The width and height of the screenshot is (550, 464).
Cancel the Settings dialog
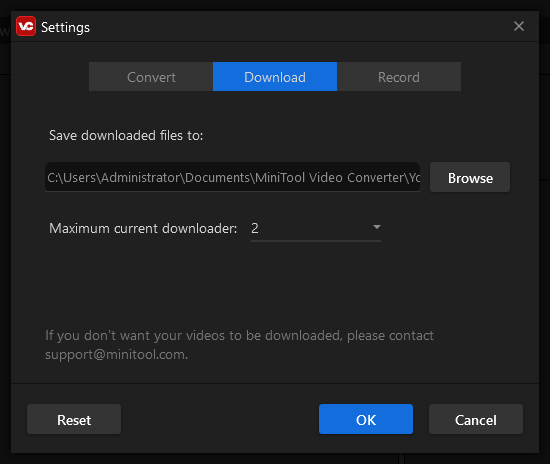(x=476, y=419)
